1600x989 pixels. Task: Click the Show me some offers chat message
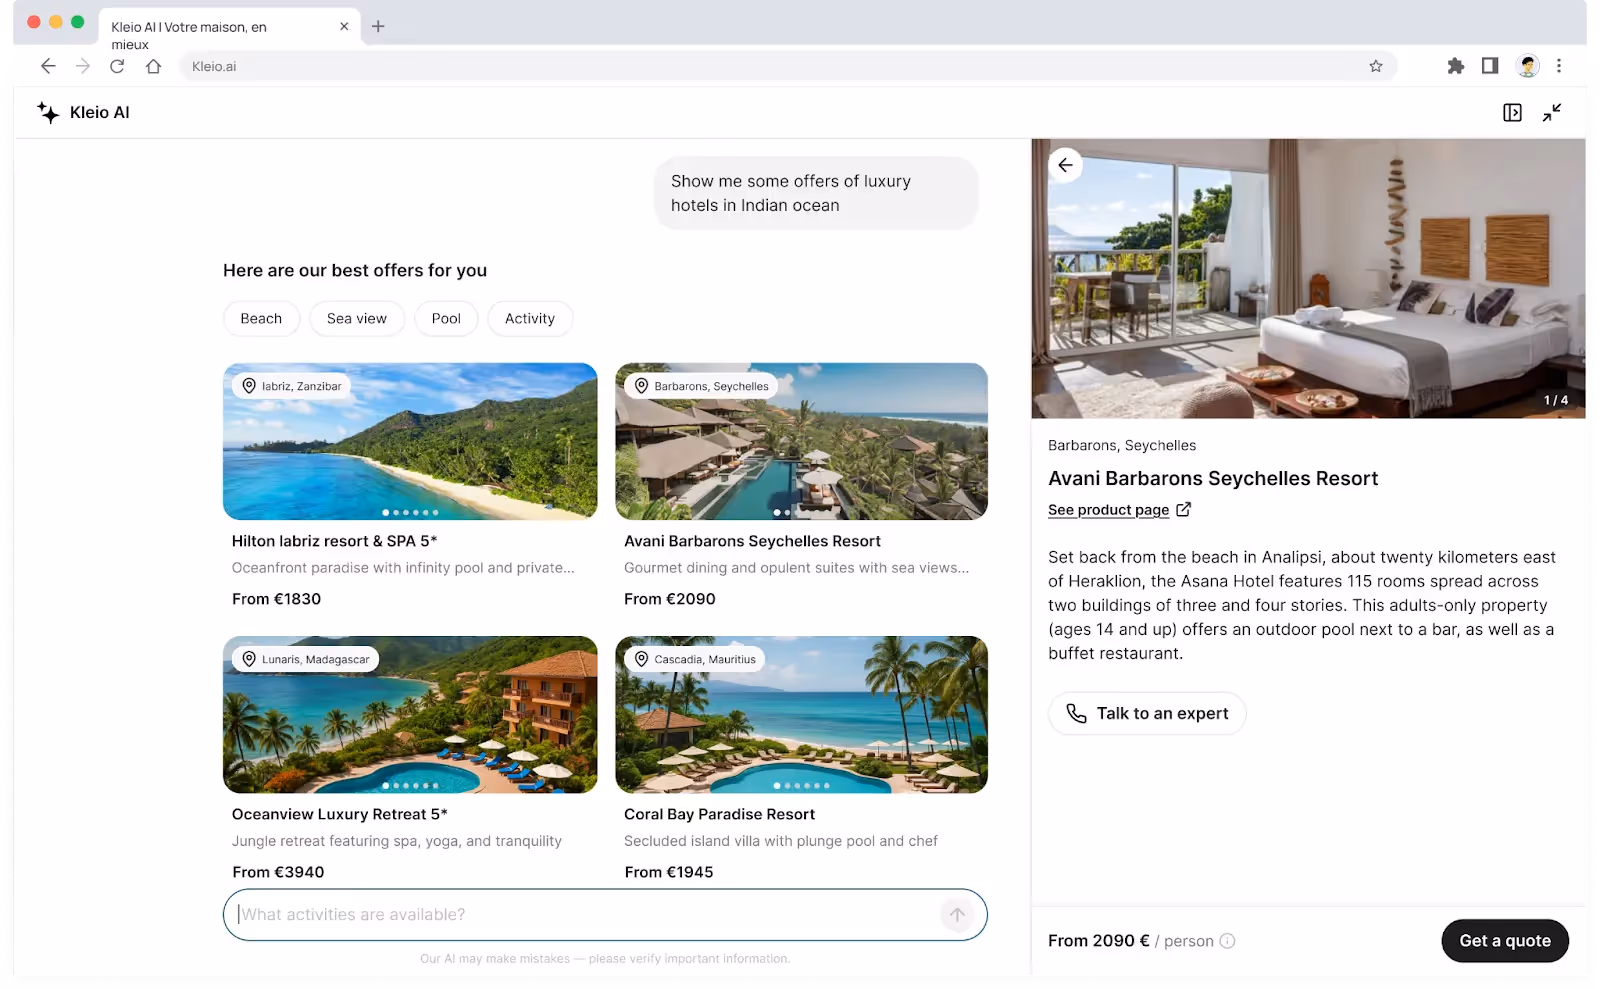coord(816,193)
